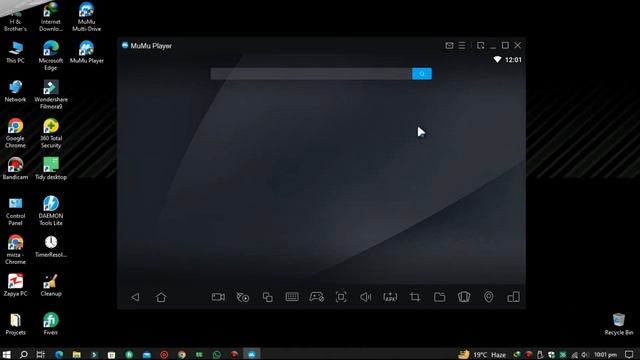Select Google Chrome desktop icon
The height and width of the screenshot is (360, 640).
pyautogui.click(x=15, y=133)
